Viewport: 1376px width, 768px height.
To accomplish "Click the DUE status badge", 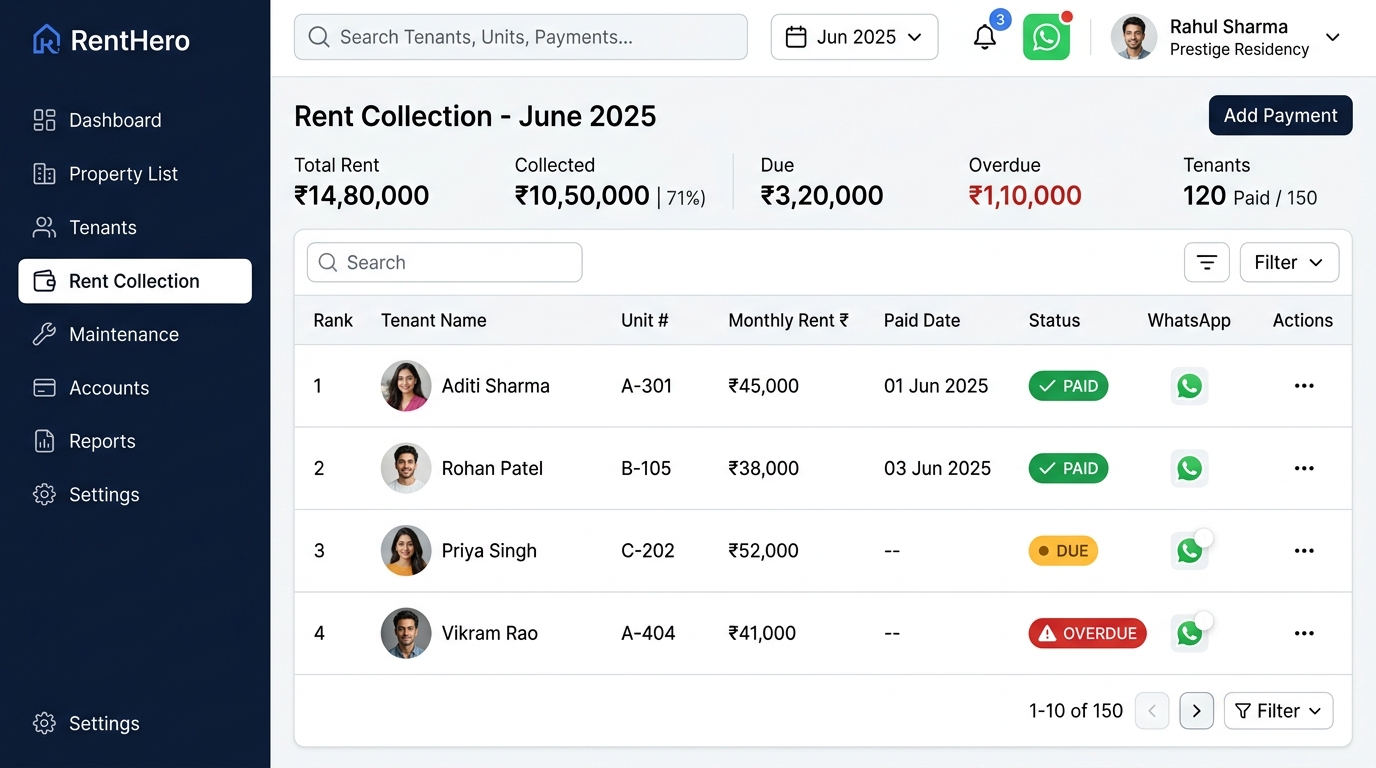I will coord(1063,551).
